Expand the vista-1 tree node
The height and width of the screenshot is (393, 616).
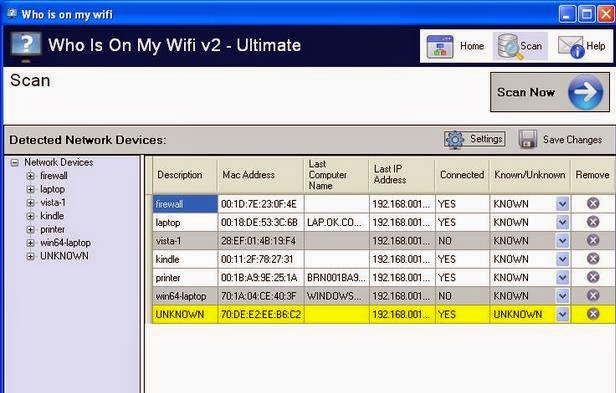[x=31, y=203]
